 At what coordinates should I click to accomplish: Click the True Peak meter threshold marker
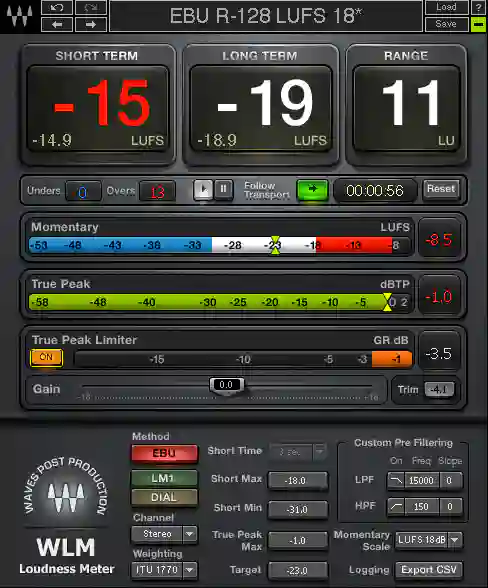coord(387,302)
